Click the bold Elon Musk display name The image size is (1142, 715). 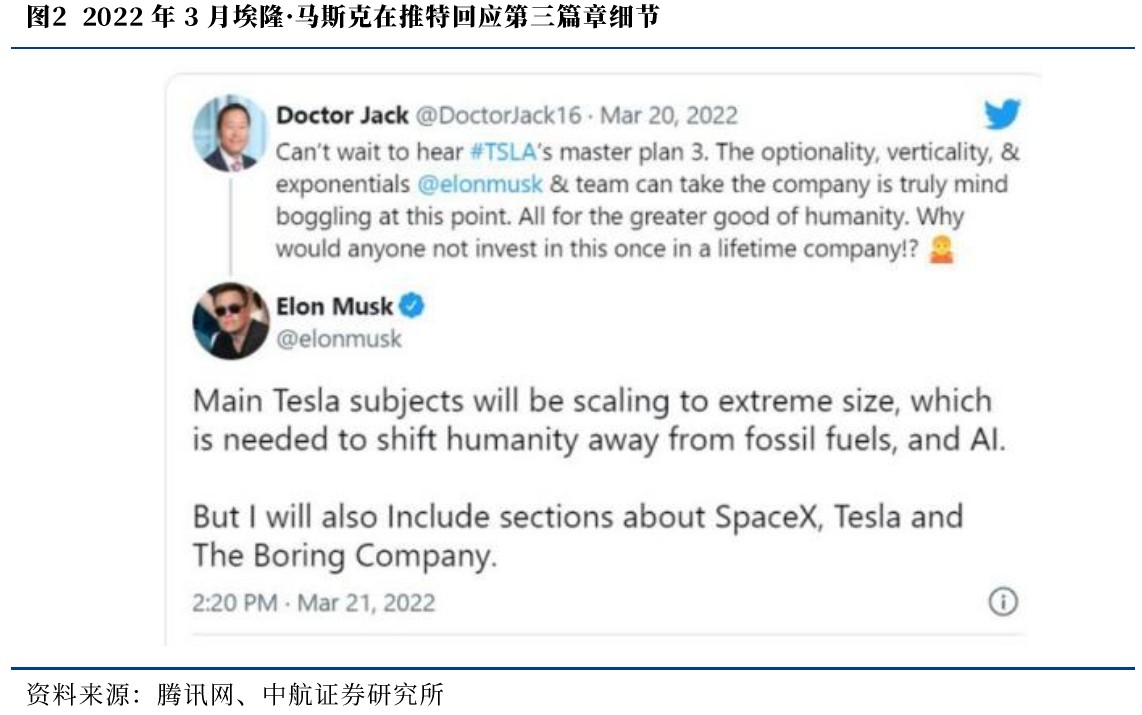click(x=334, y=306)
